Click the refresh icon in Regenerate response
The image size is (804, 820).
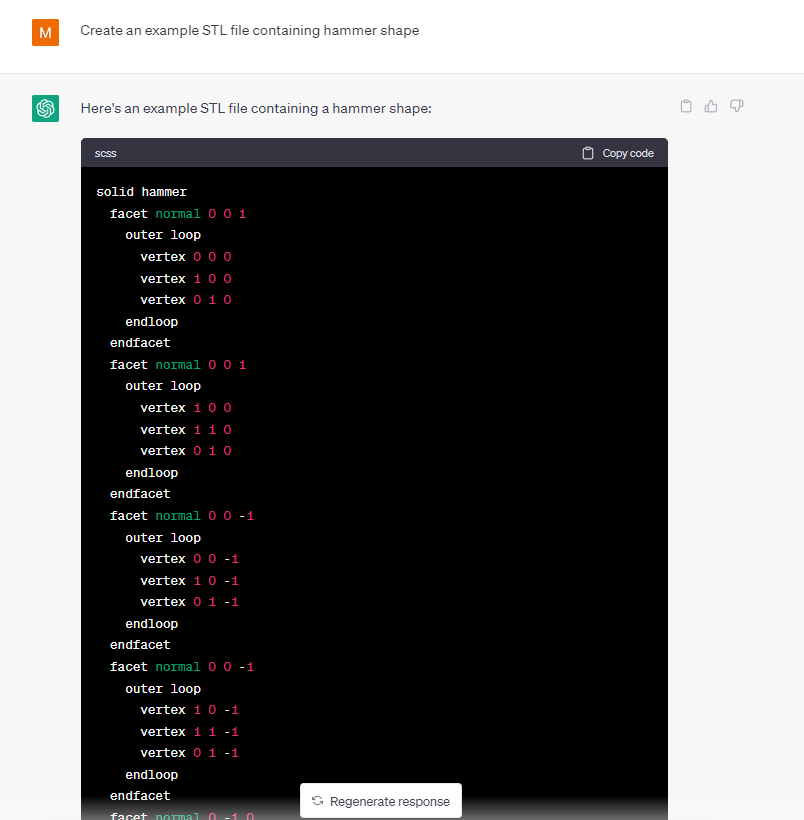[317, 801]
